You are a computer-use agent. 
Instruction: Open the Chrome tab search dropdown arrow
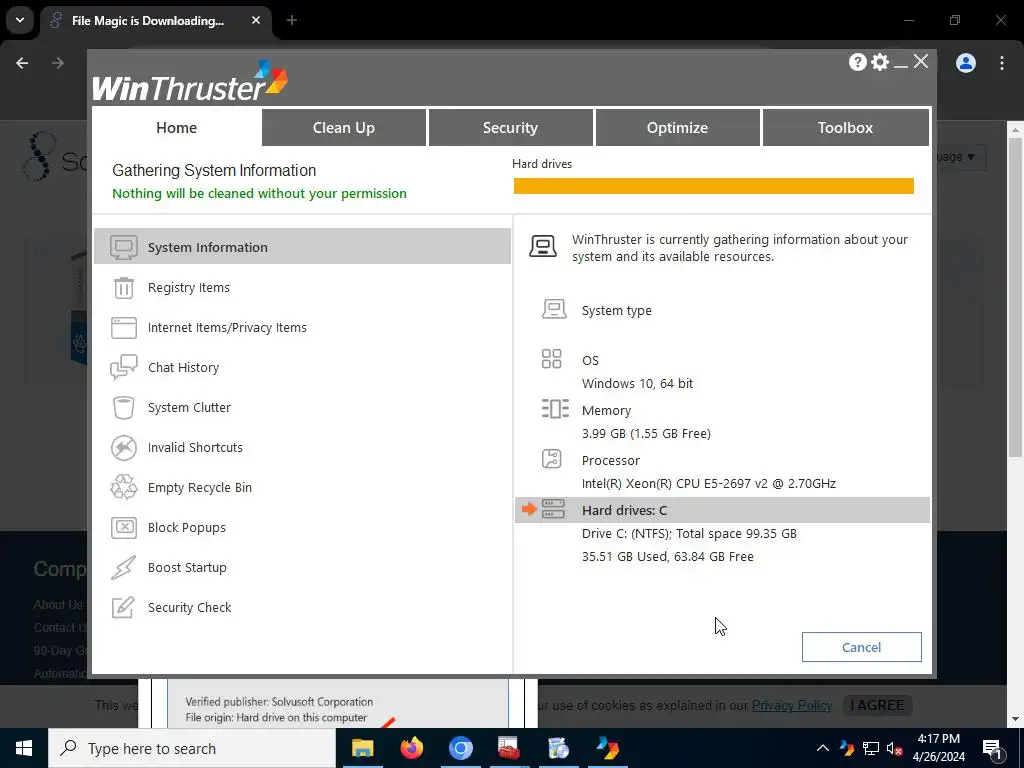coord(20,20)
